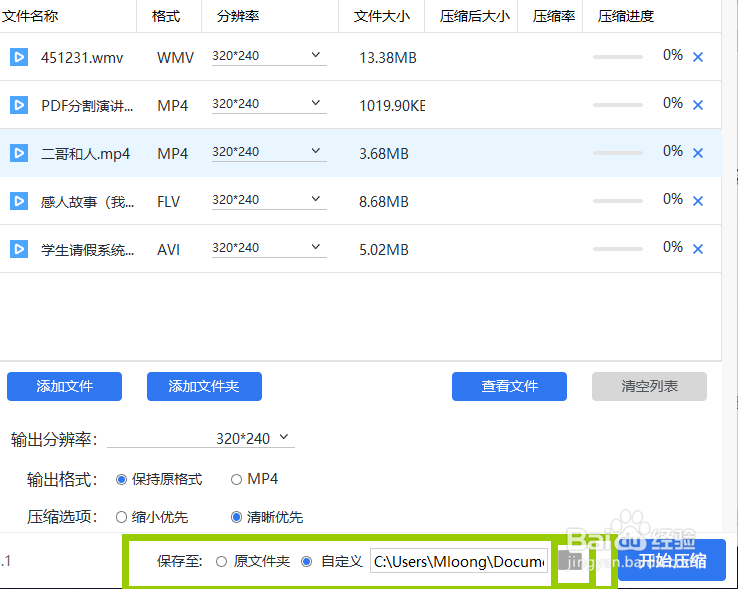738x589 pixels.
Task: Click progress bar of 二哥和人.mp4
Action: 618,153
